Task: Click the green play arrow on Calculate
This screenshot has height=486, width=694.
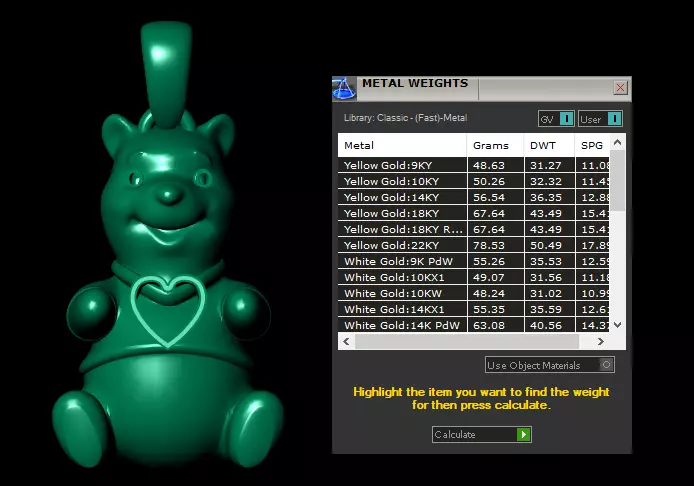Action: (x=524, y=434)
